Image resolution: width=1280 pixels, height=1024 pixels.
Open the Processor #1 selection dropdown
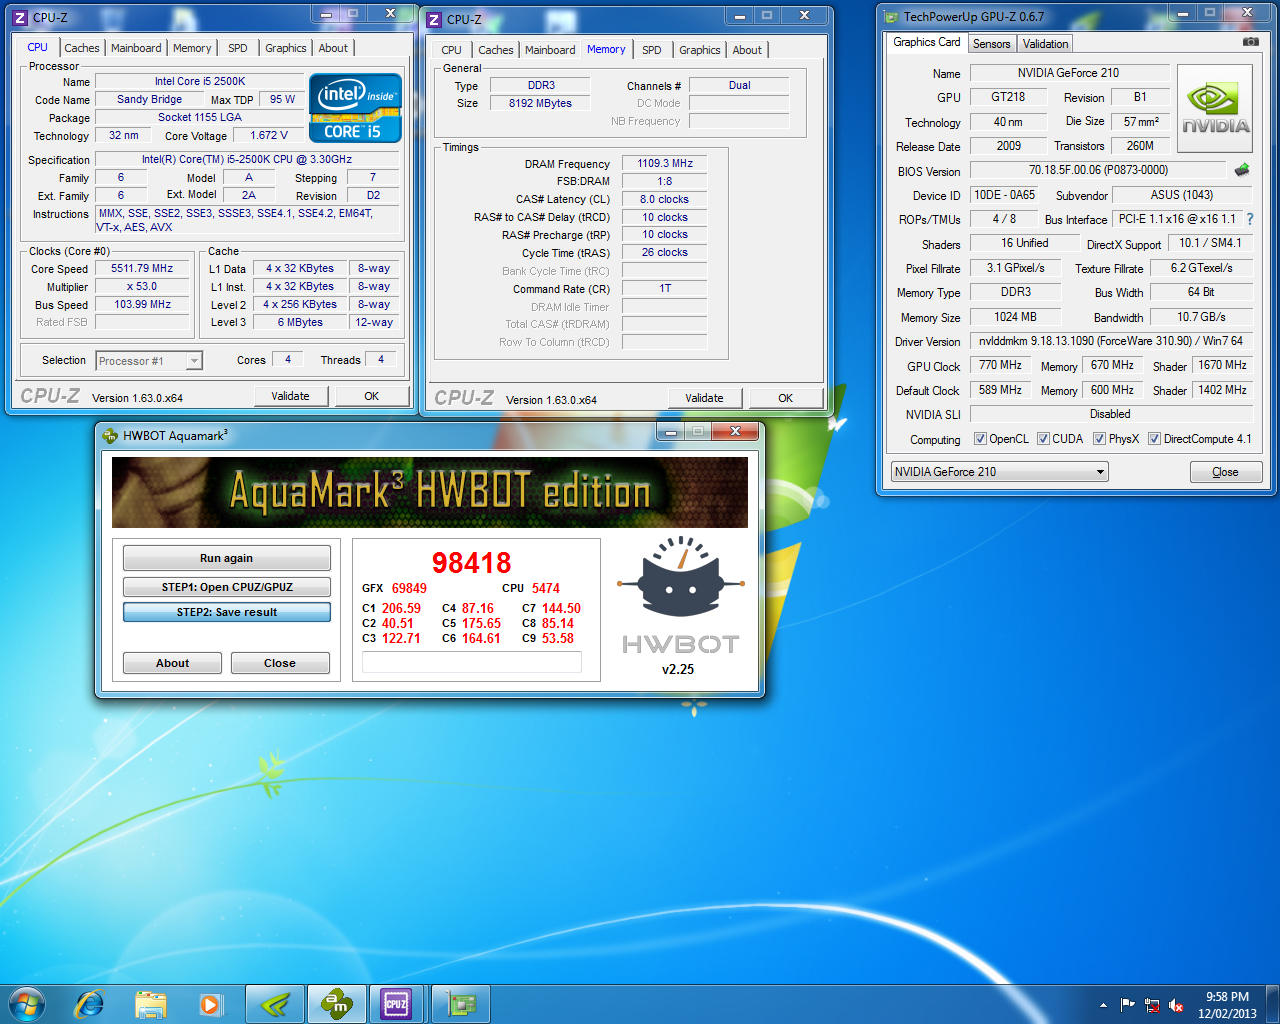coord(149,361)
